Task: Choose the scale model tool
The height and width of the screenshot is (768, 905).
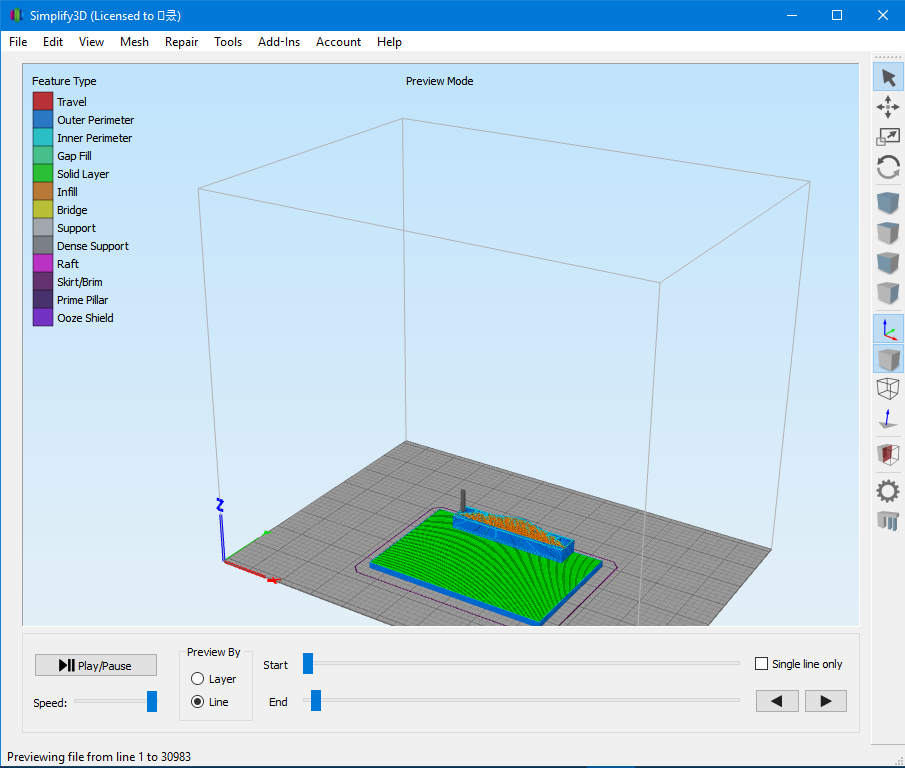Action: (x=888, y=137)
